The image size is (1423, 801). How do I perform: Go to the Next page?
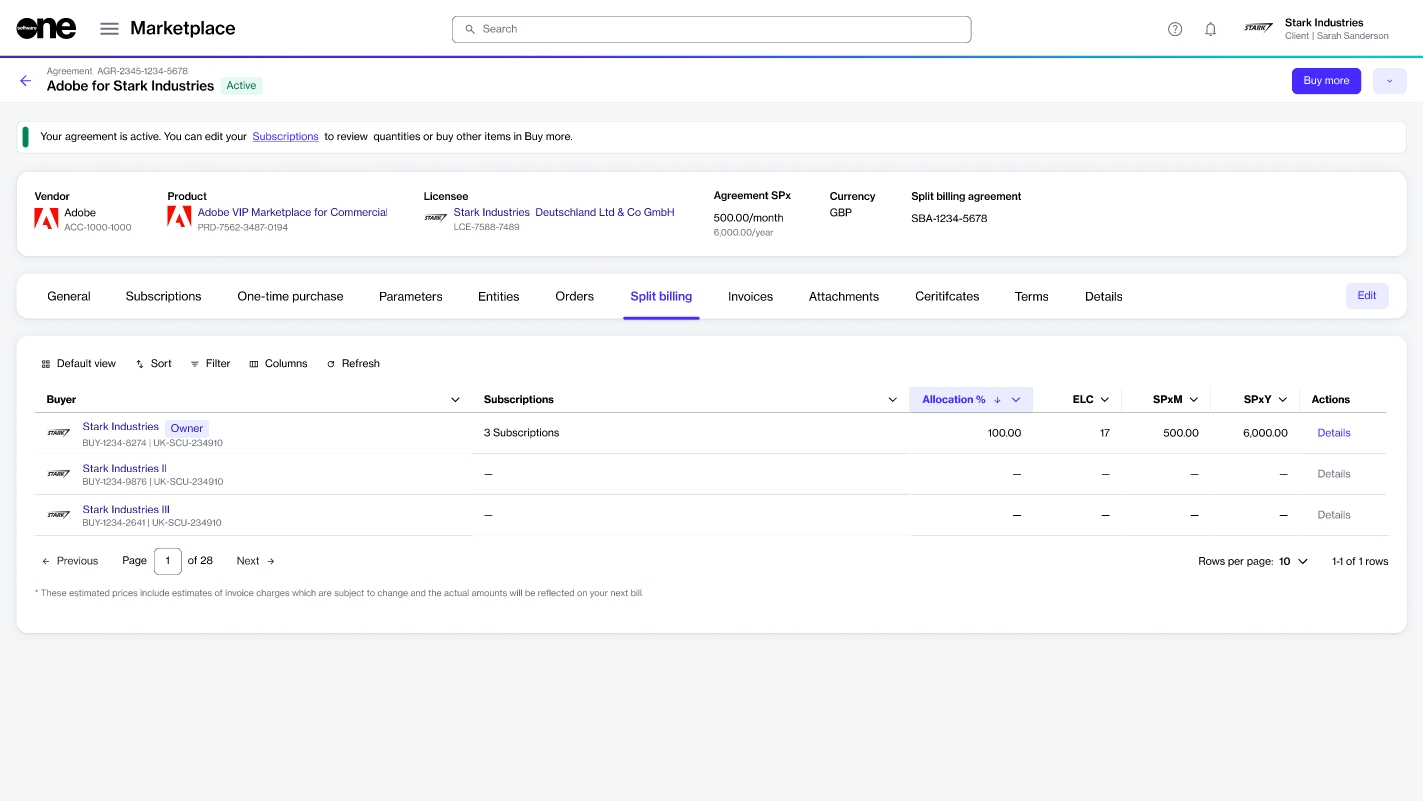tap(255, 561)
